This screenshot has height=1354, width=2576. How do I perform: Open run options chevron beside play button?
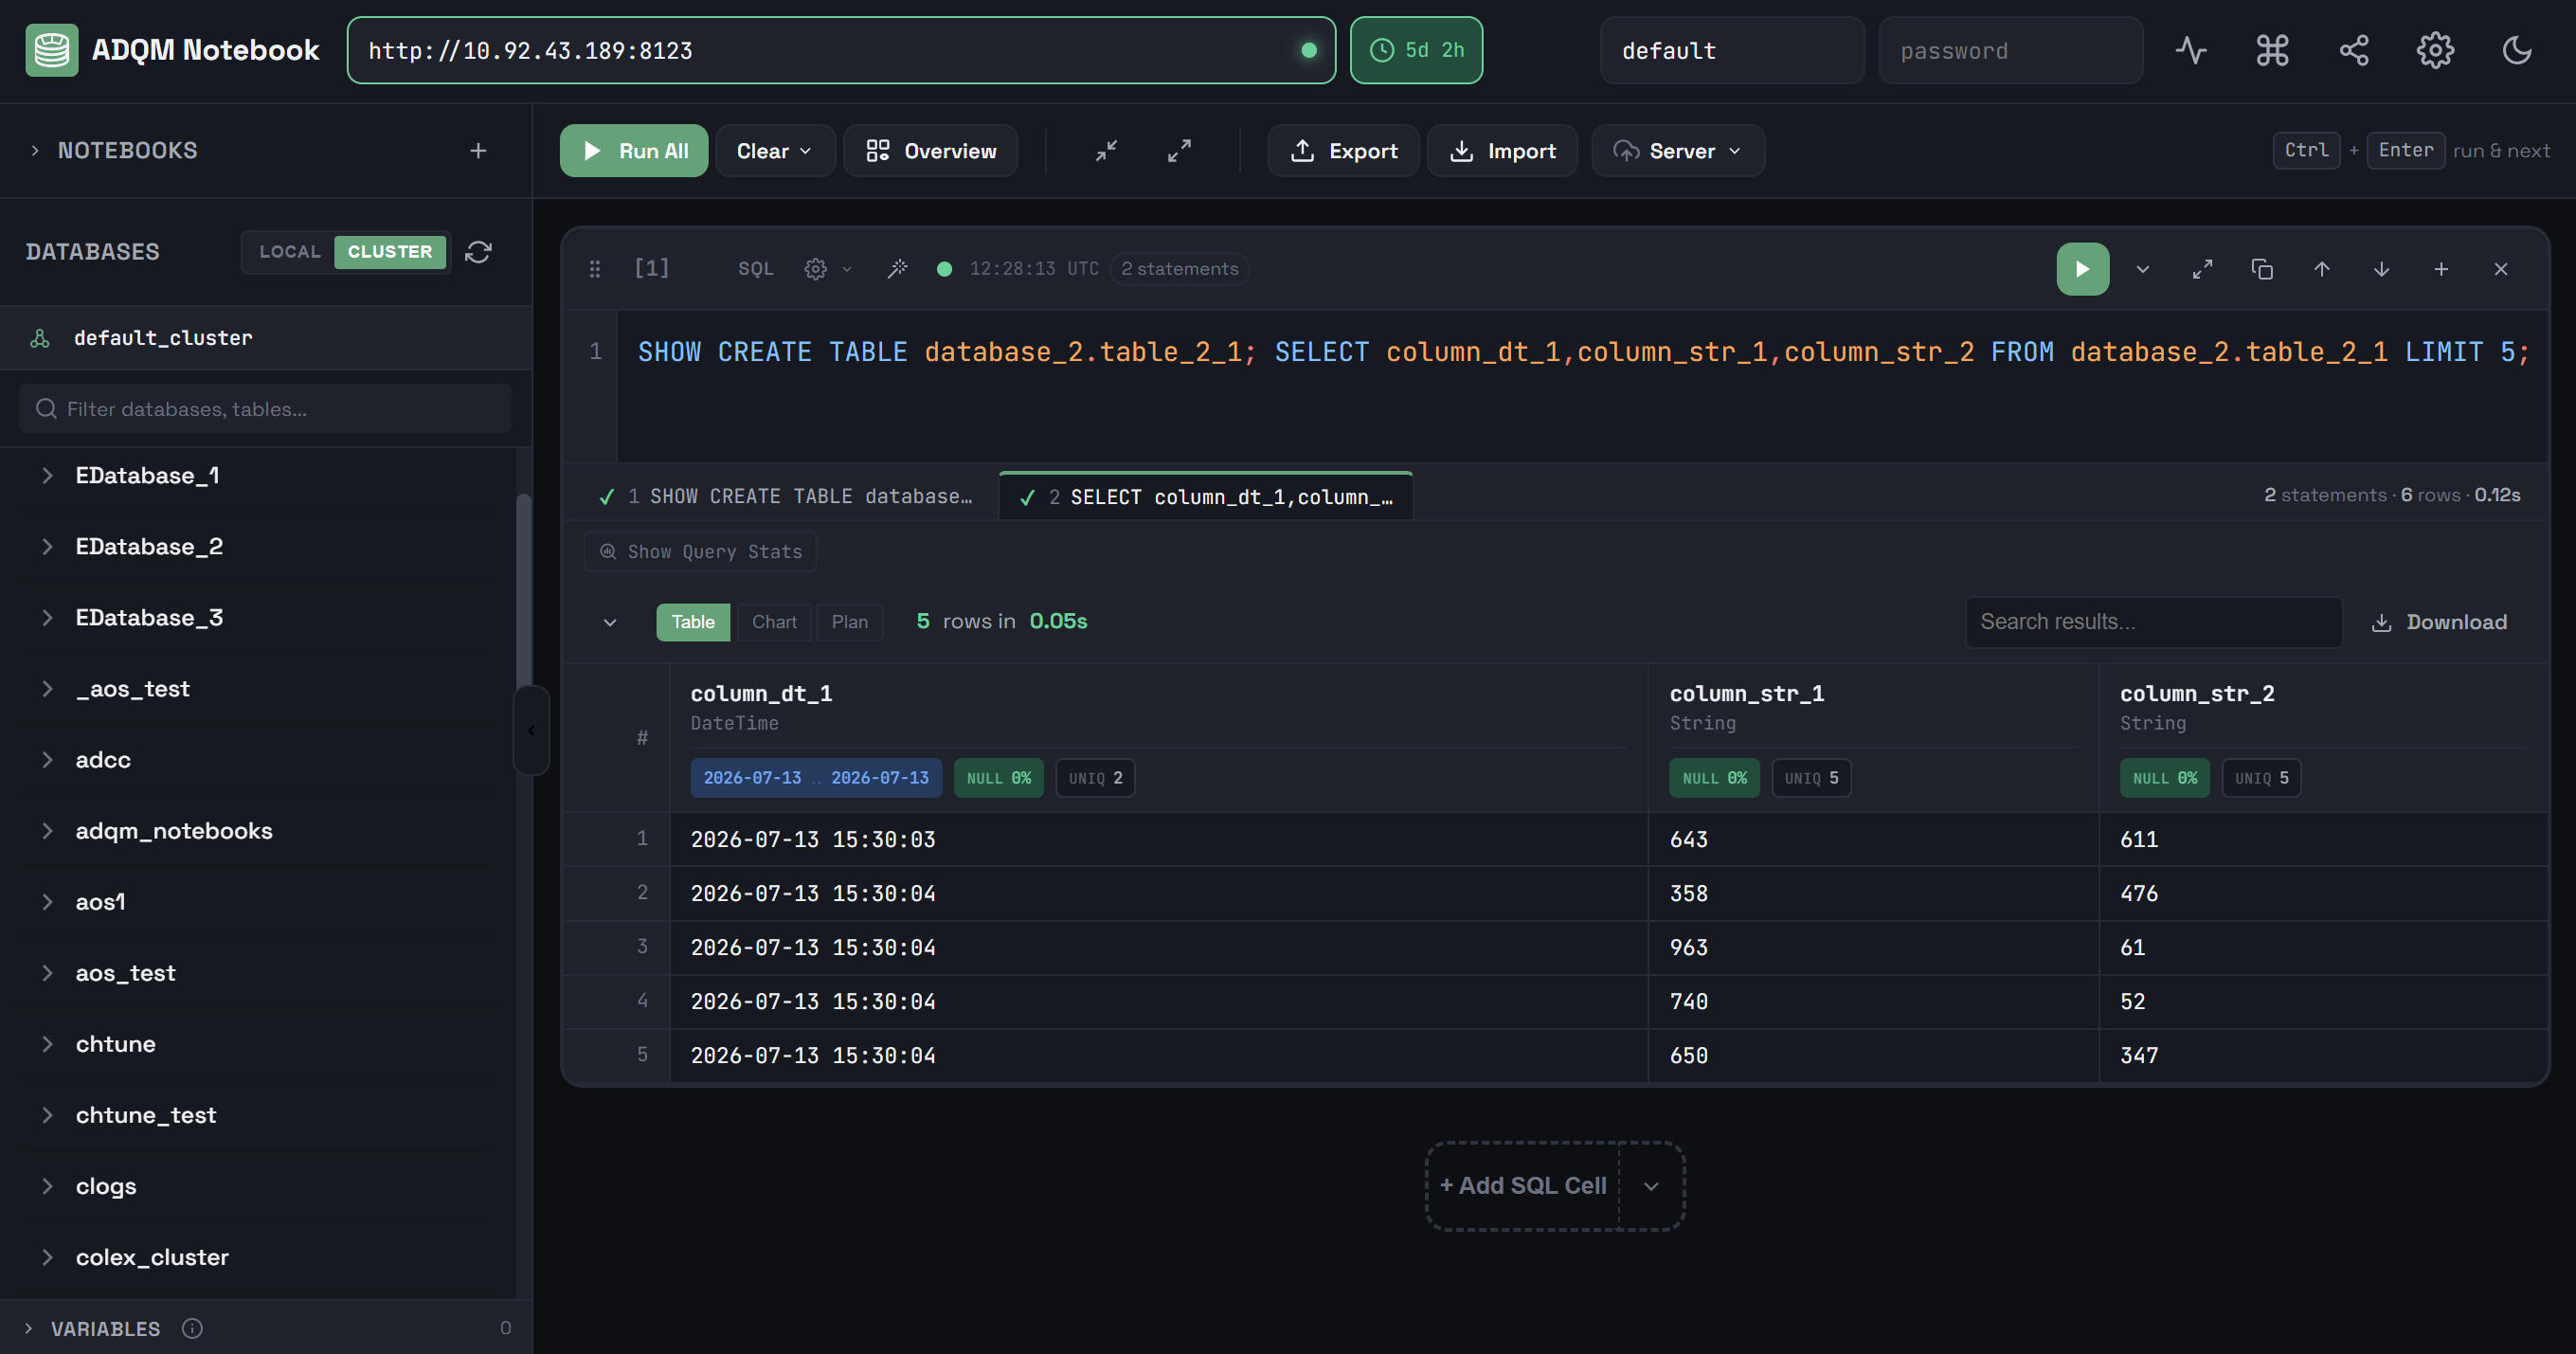[x=2142, y=269]
